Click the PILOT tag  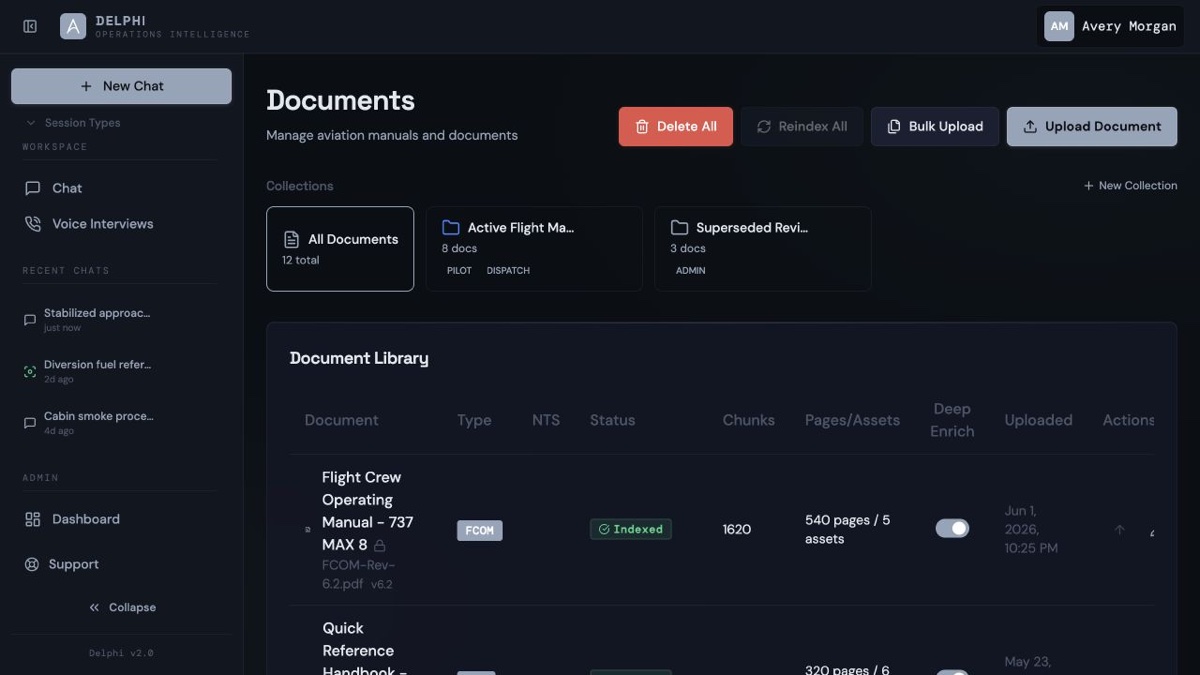click(x=459, y=271)
